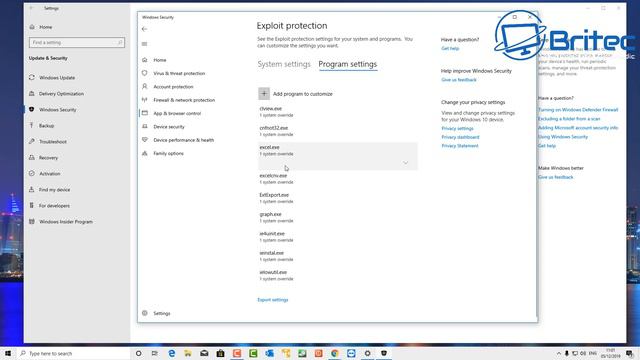Click Using Windows Security link in Settings

[x=563, y=137]
